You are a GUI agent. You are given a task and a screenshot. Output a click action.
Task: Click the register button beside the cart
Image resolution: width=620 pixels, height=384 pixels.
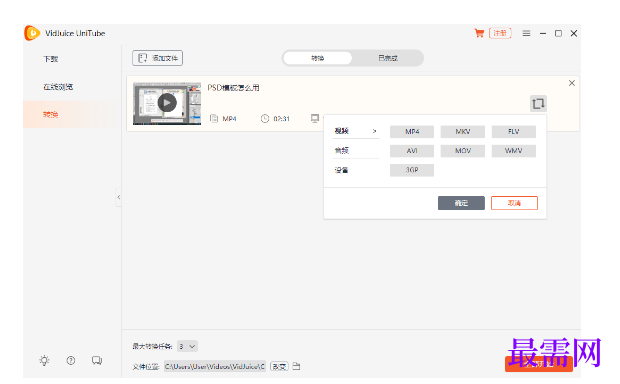coord(500,33)
